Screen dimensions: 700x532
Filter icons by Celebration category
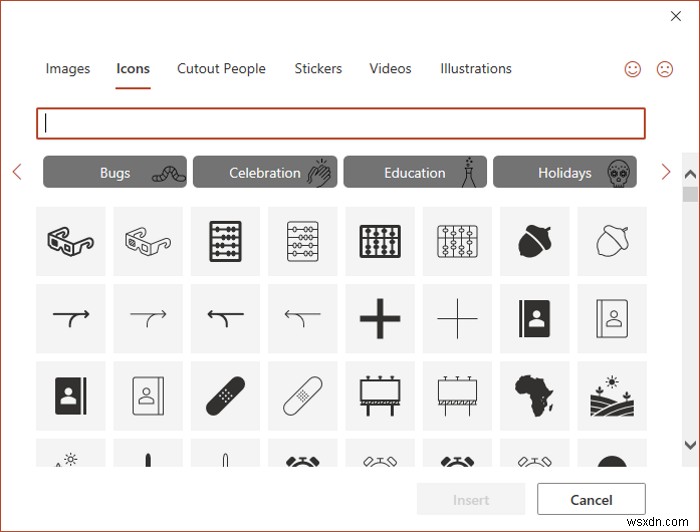click(x=265, y=172)
